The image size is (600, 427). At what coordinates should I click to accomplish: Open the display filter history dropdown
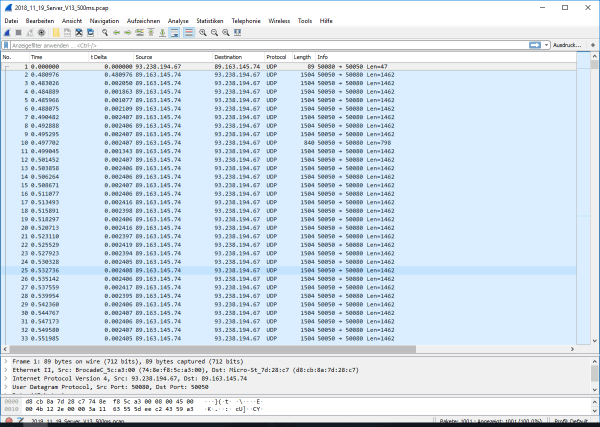[546, 45]
